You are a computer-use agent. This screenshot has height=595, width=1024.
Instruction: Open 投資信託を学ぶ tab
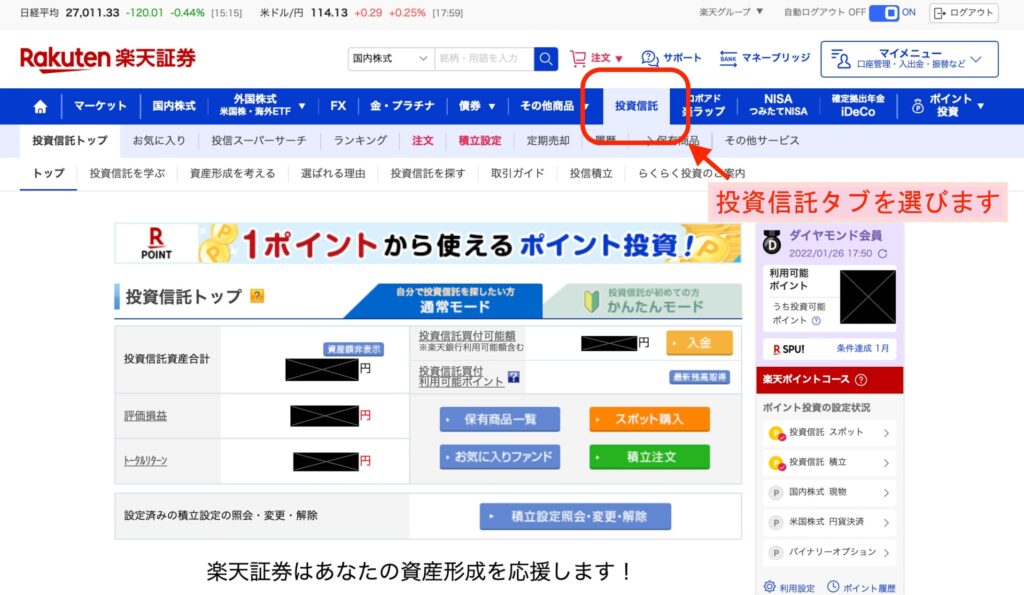pyautogui.click(x=127, y=173)
